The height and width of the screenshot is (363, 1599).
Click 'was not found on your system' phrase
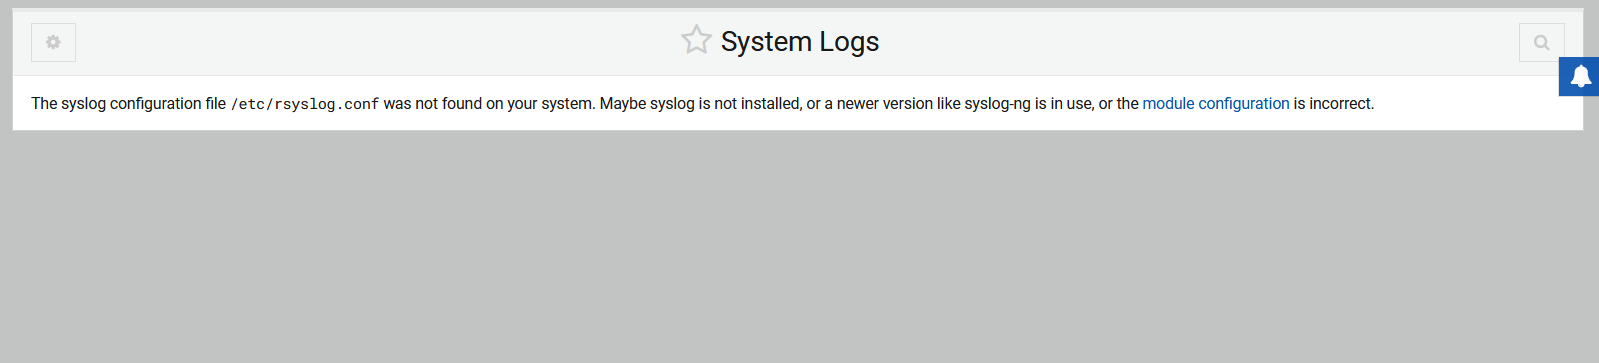point(488,104)
